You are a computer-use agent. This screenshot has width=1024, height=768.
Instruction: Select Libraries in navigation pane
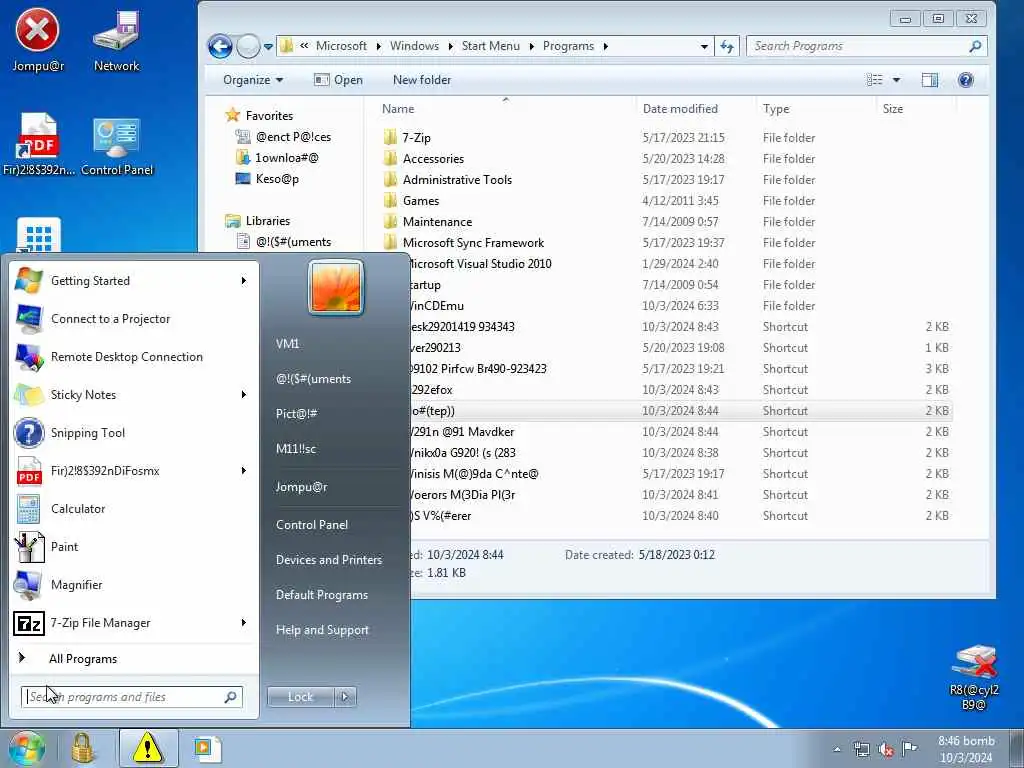point(268,221)
